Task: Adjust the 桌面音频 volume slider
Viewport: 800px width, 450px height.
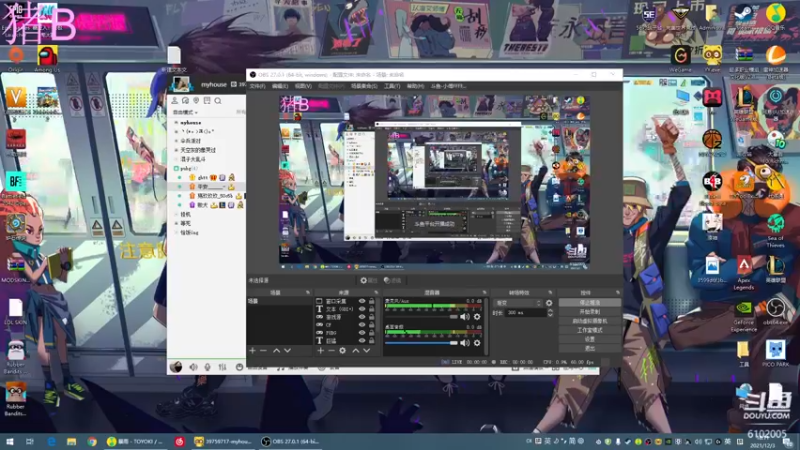Action: pyautogui.click(x=421, y=343)
